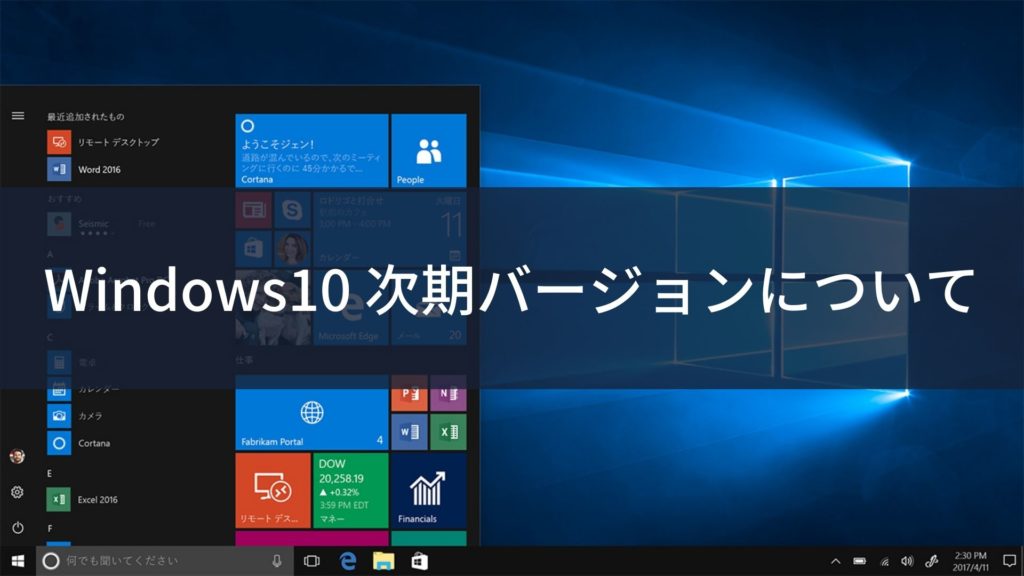Screen dimensions: 1024x576
Task: Check the battery status icon
Action: point(860,561)
